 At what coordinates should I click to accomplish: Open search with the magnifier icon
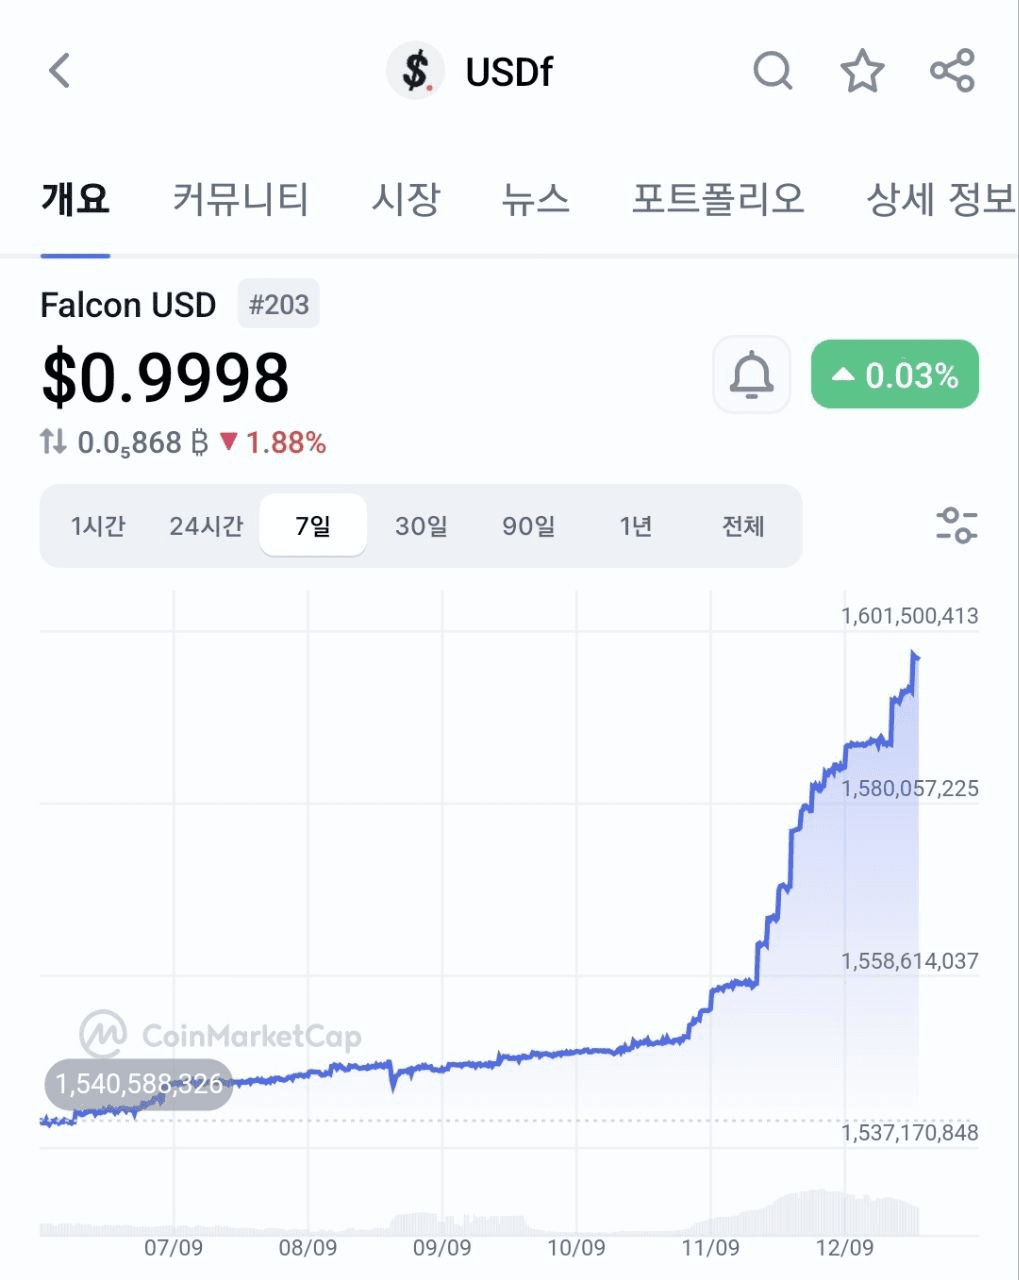(772, 71)
